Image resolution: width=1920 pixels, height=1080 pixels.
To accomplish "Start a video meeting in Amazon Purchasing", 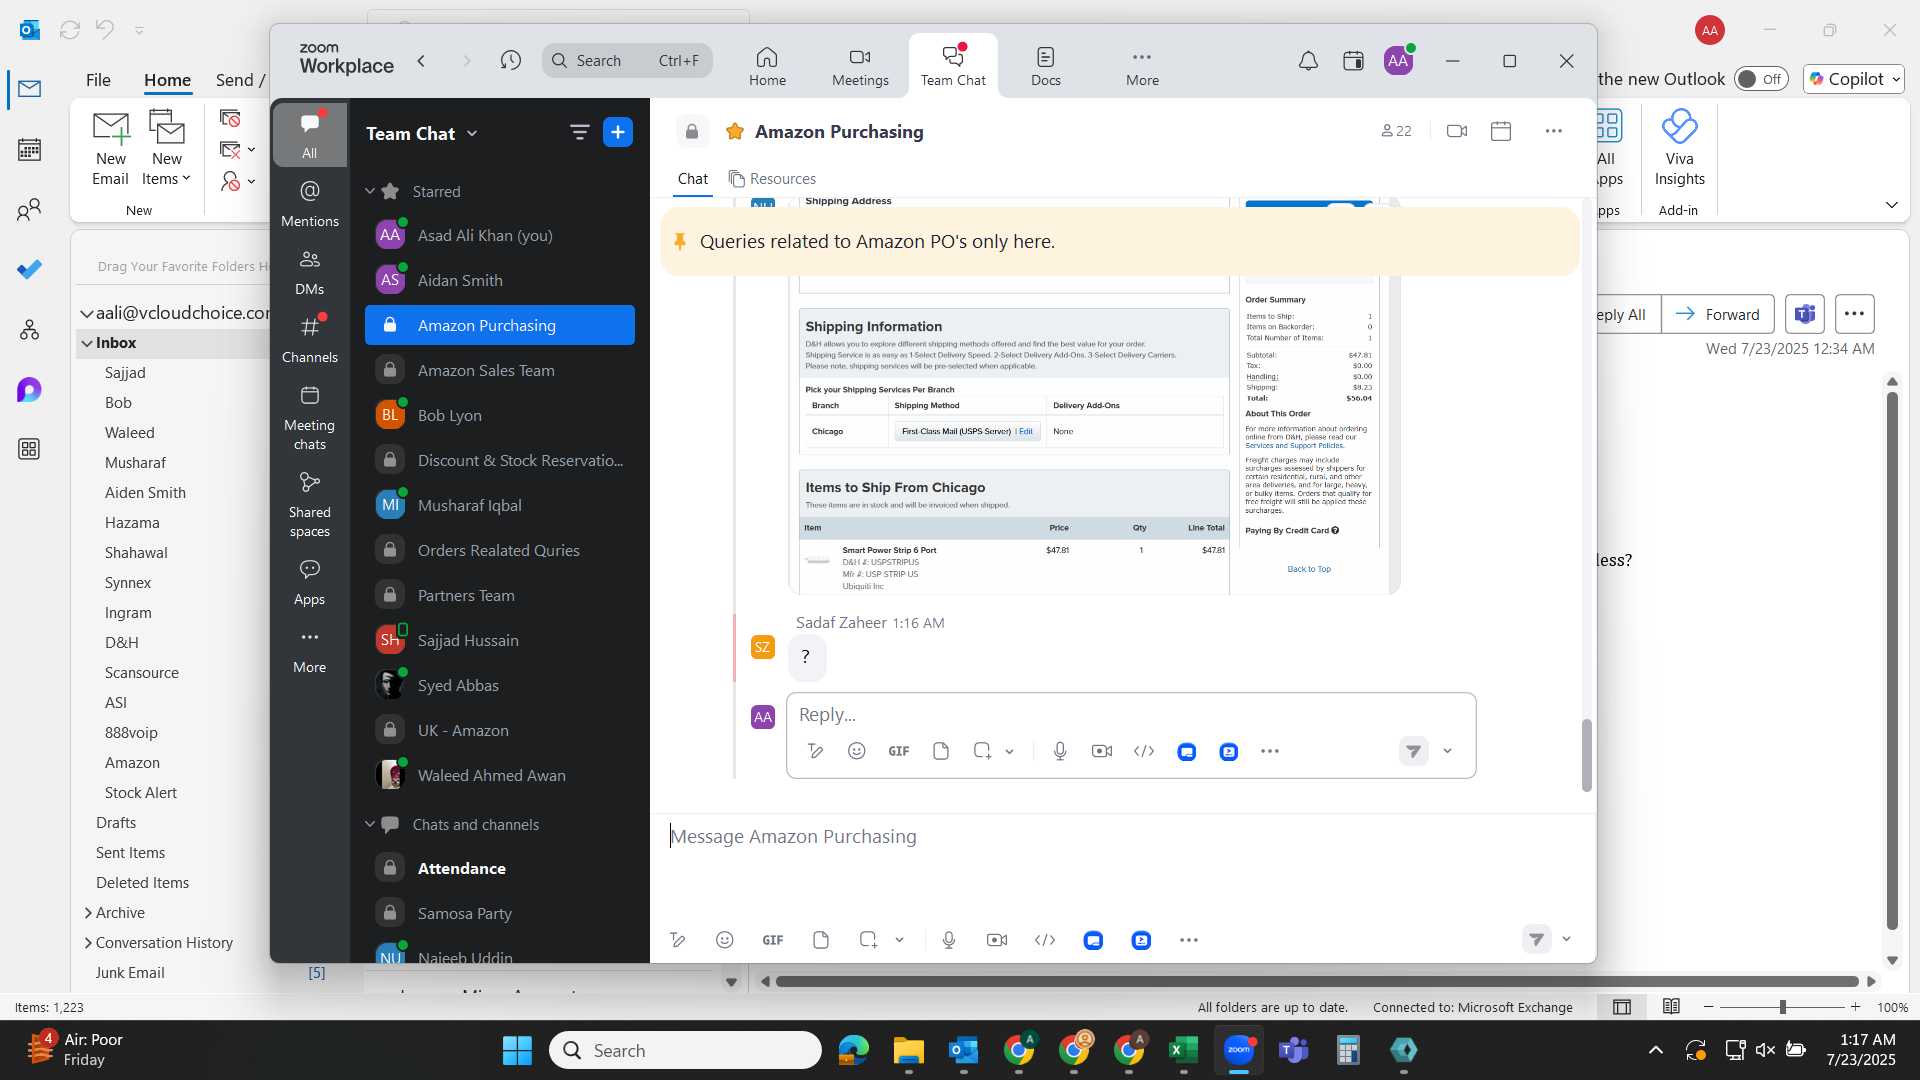I will 1457,131.
